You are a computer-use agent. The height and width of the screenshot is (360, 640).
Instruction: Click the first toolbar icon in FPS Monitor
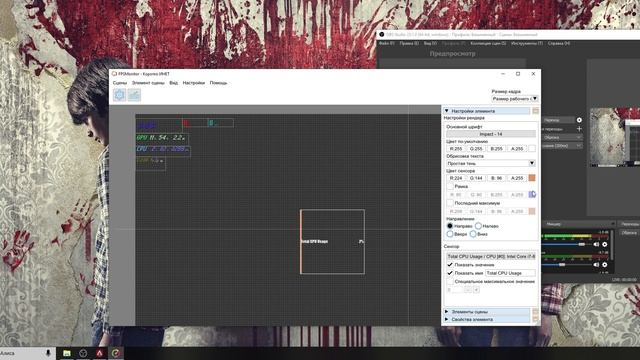120,95
